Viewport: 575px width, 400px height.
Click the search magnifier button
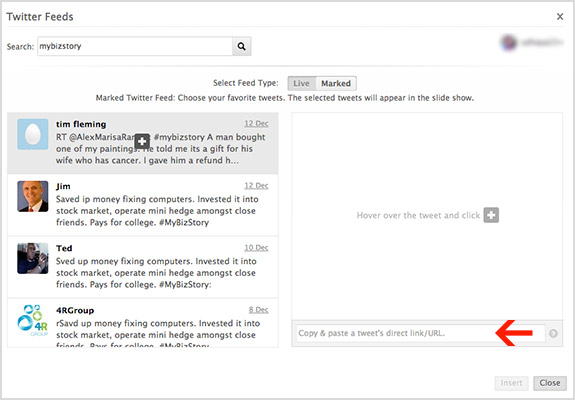[x=241, y=46]
